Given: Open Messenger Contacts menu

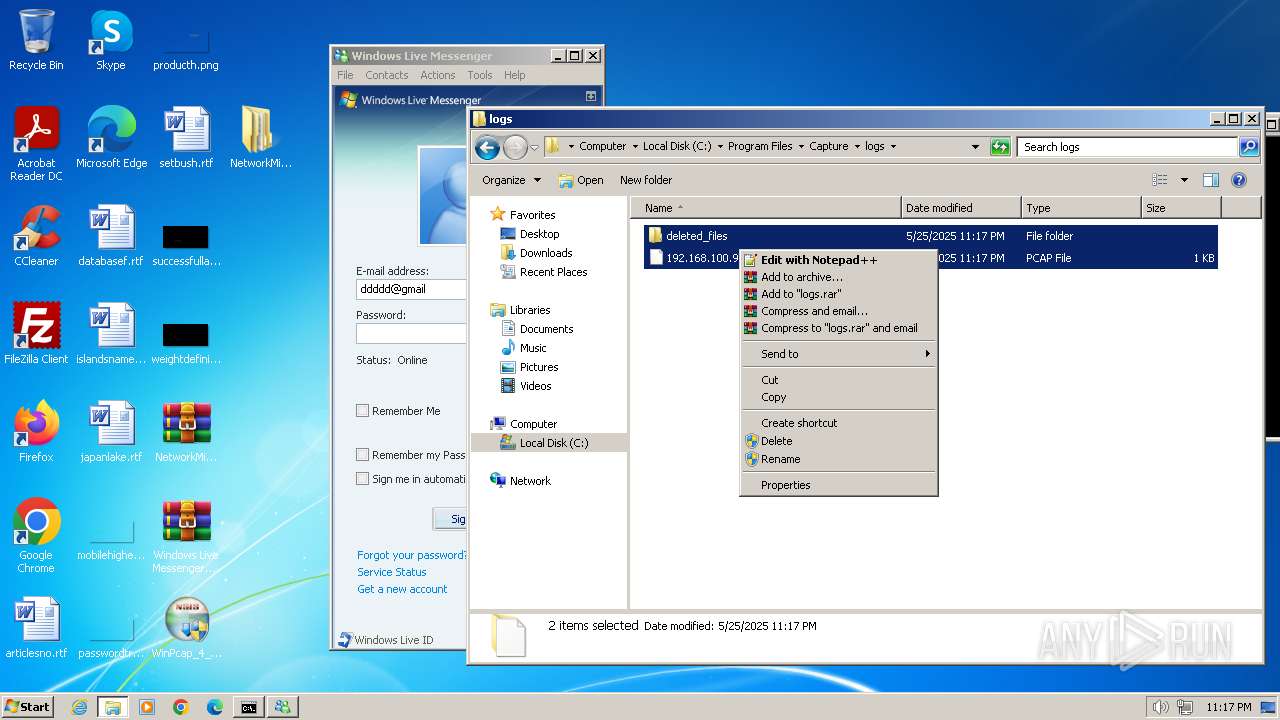Looking at the screenshot, I should tap(386, 75).
